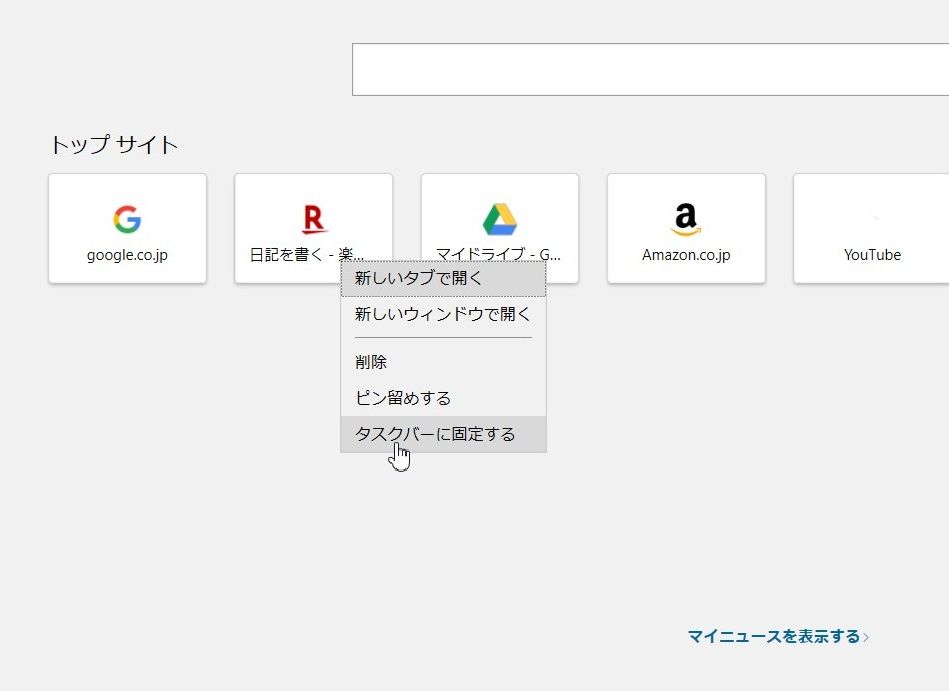Image resolution: width=949 pixels, height=691 pixels.
Task: Open the マイニュースを表示する link
Action: [771, 635]
